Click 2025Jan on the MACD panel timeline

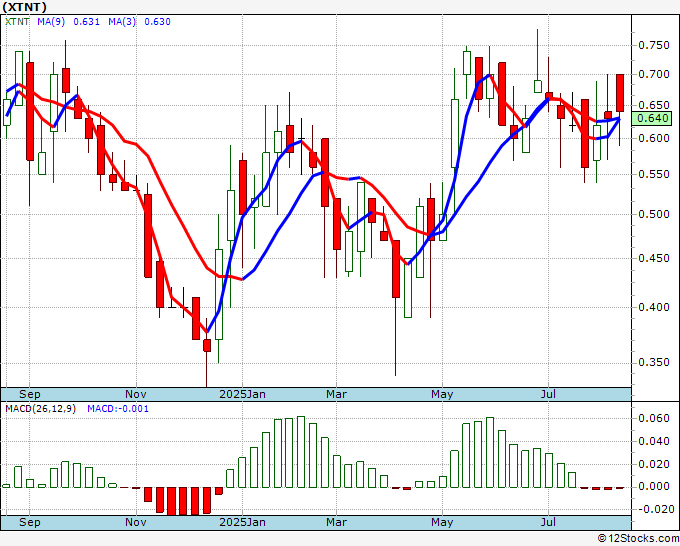tap(242, 522)
